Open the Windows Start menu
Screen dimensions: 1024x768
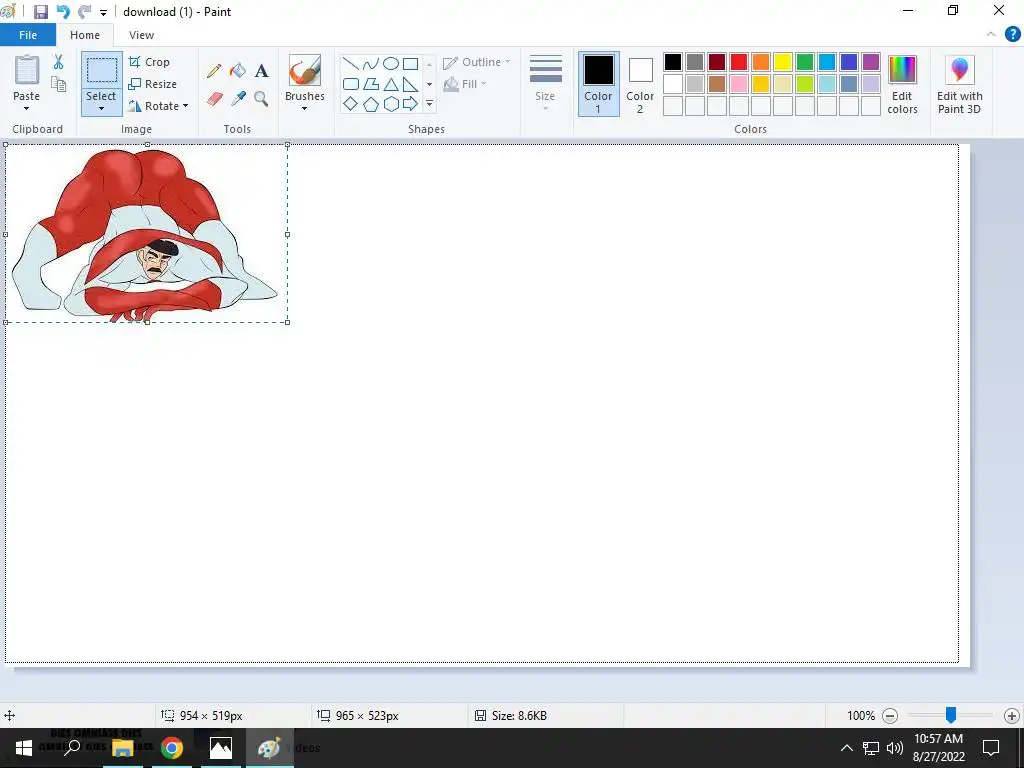pyautogui.click(x=24, y=748)
